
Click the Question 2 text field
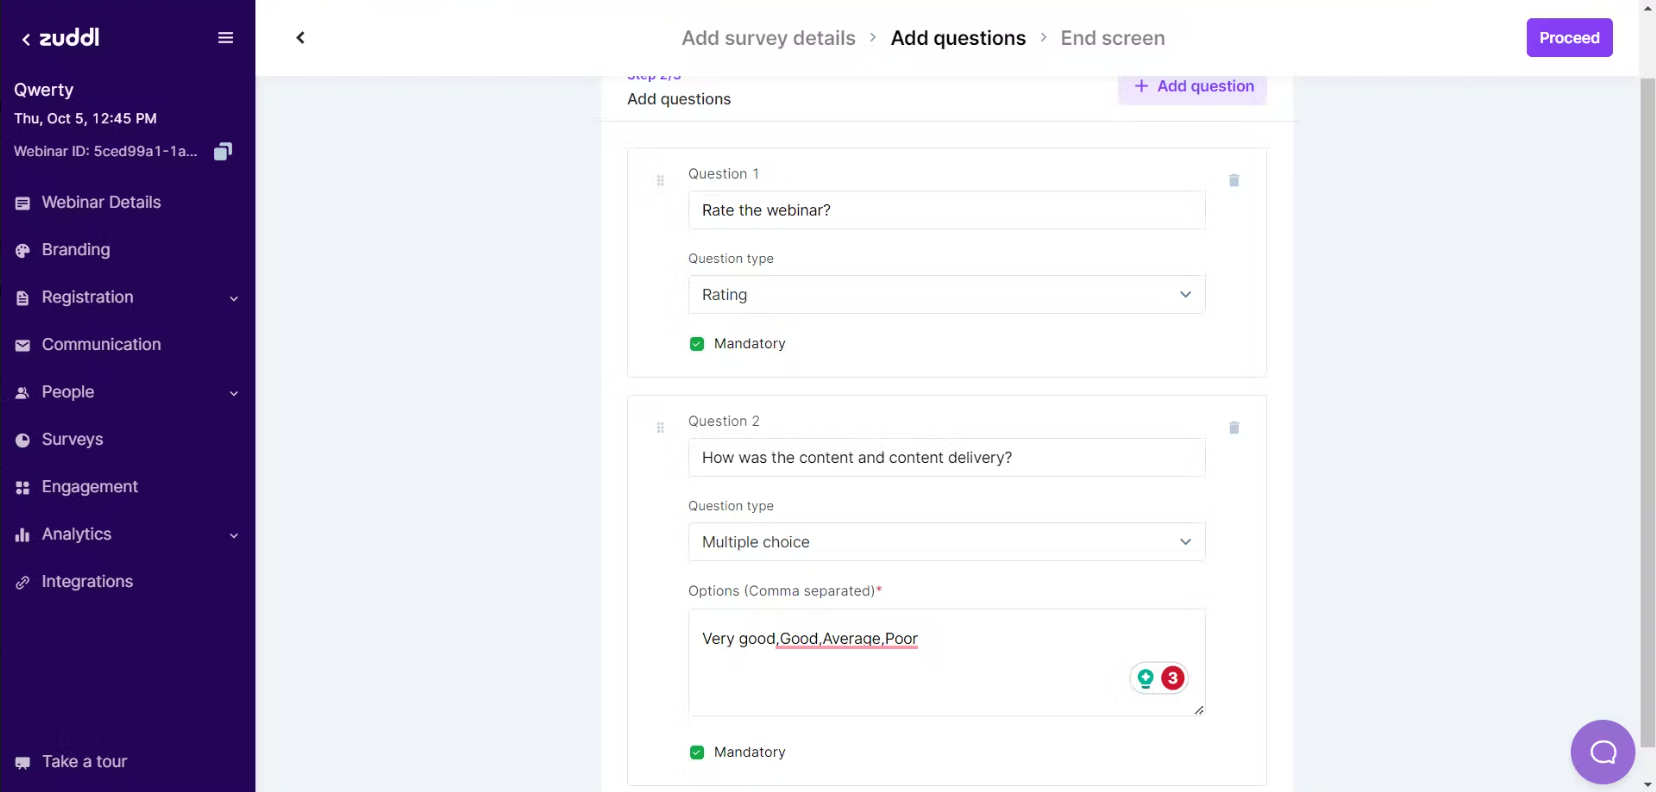click(x=946, y=458)
